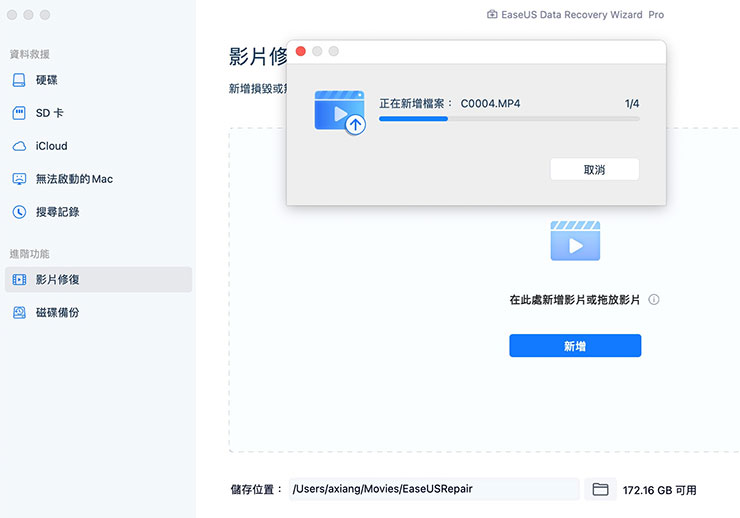The image size is (740, 518).
Task: Click the 172.16 GB 可用 text
Action: click(659, 490)
